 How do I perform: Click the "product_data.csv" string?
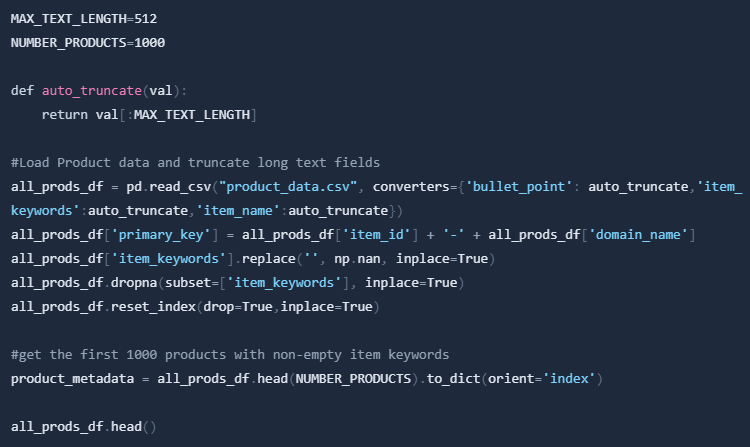(x=288, y=186)
